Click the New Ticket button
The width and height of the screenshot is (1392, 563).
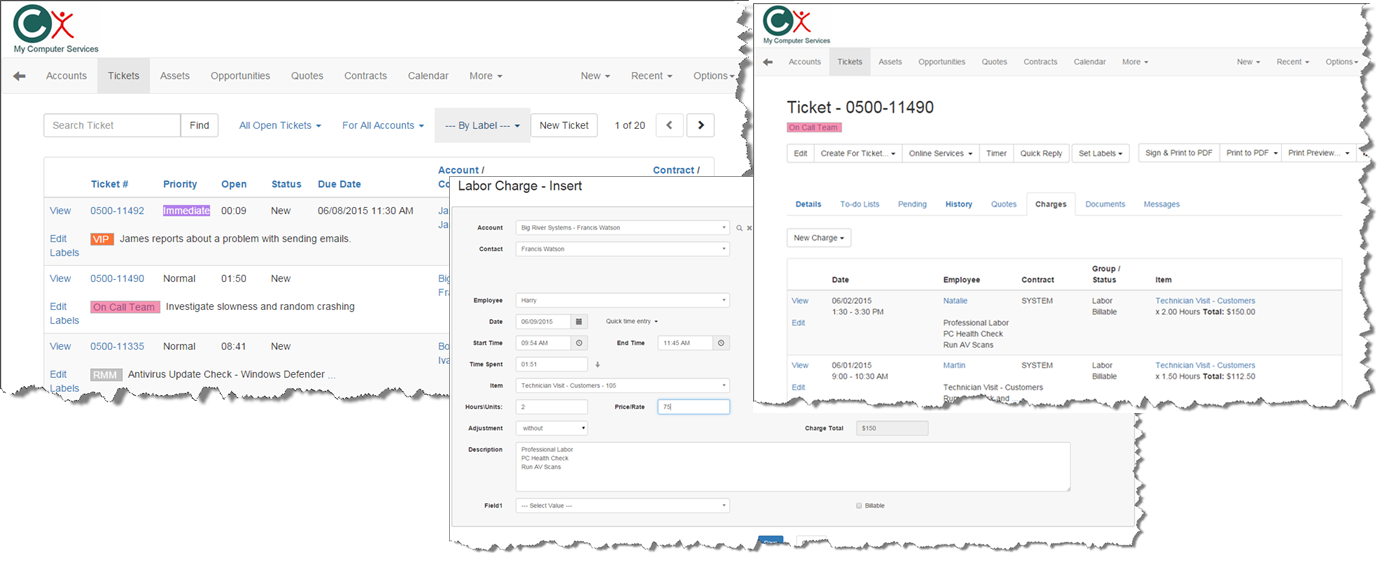point(564,125)
